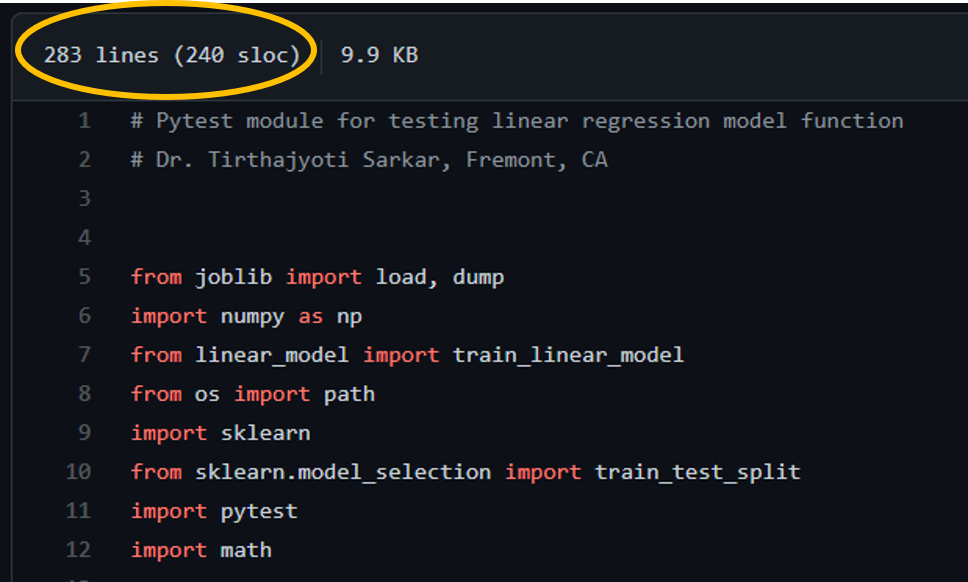Screen dimensions: 968x582
Task: Click line number 2 in the gutter
Action: (84, 160)
